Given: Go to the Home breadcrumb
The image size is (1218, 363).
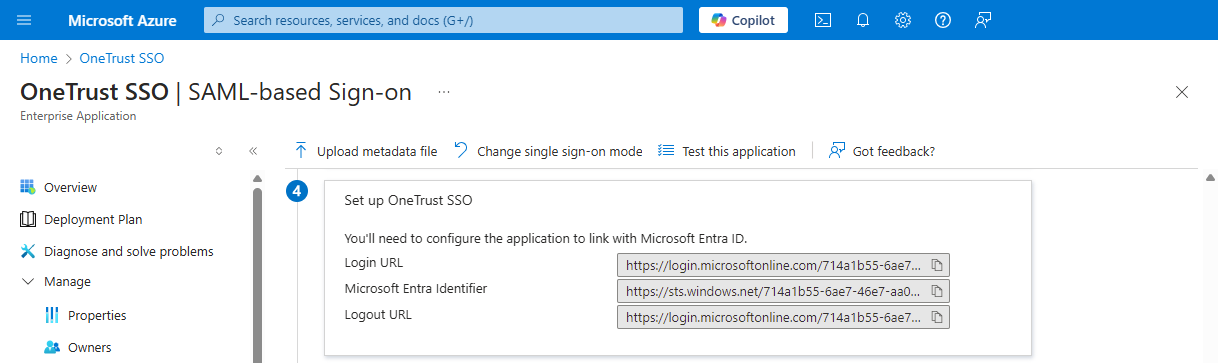Looking at the screenshot, I should (x=39, y=58).
